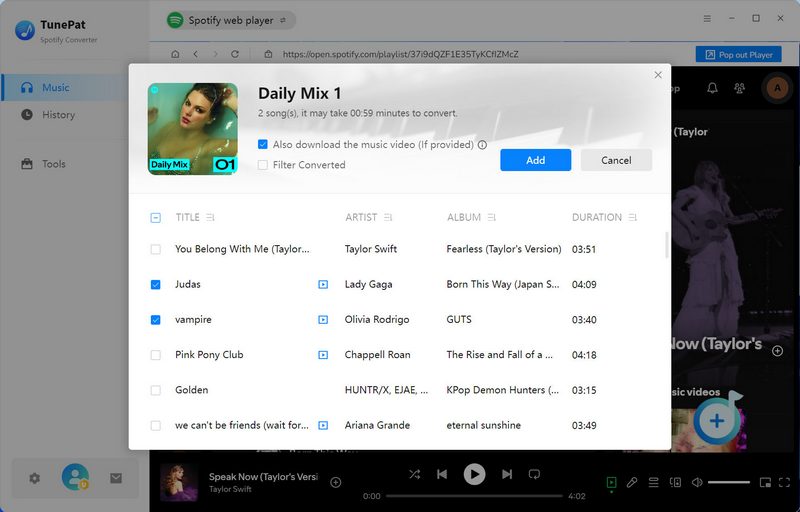800x512 pixels.
Task: Open lyrics microphone icon in the player
Action: point(632,482)
